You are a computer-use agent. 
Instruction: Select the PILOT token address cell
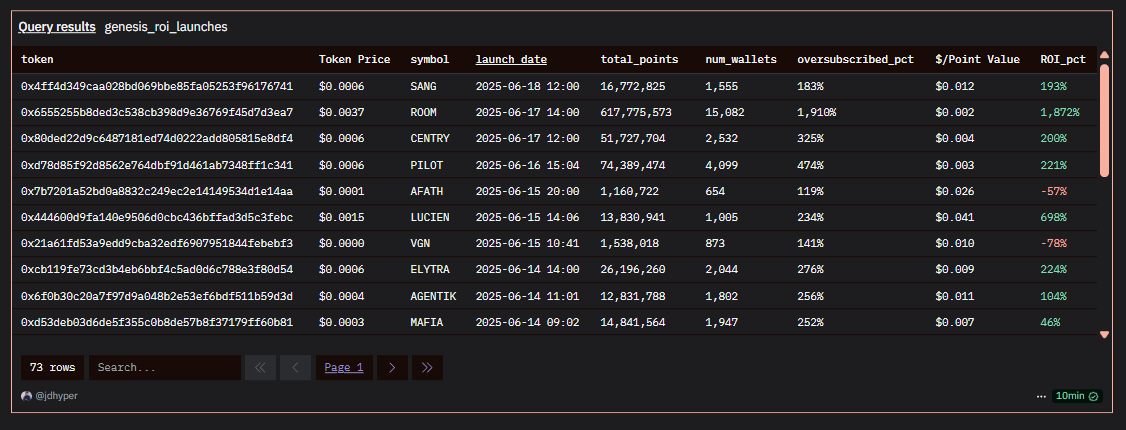157,165
